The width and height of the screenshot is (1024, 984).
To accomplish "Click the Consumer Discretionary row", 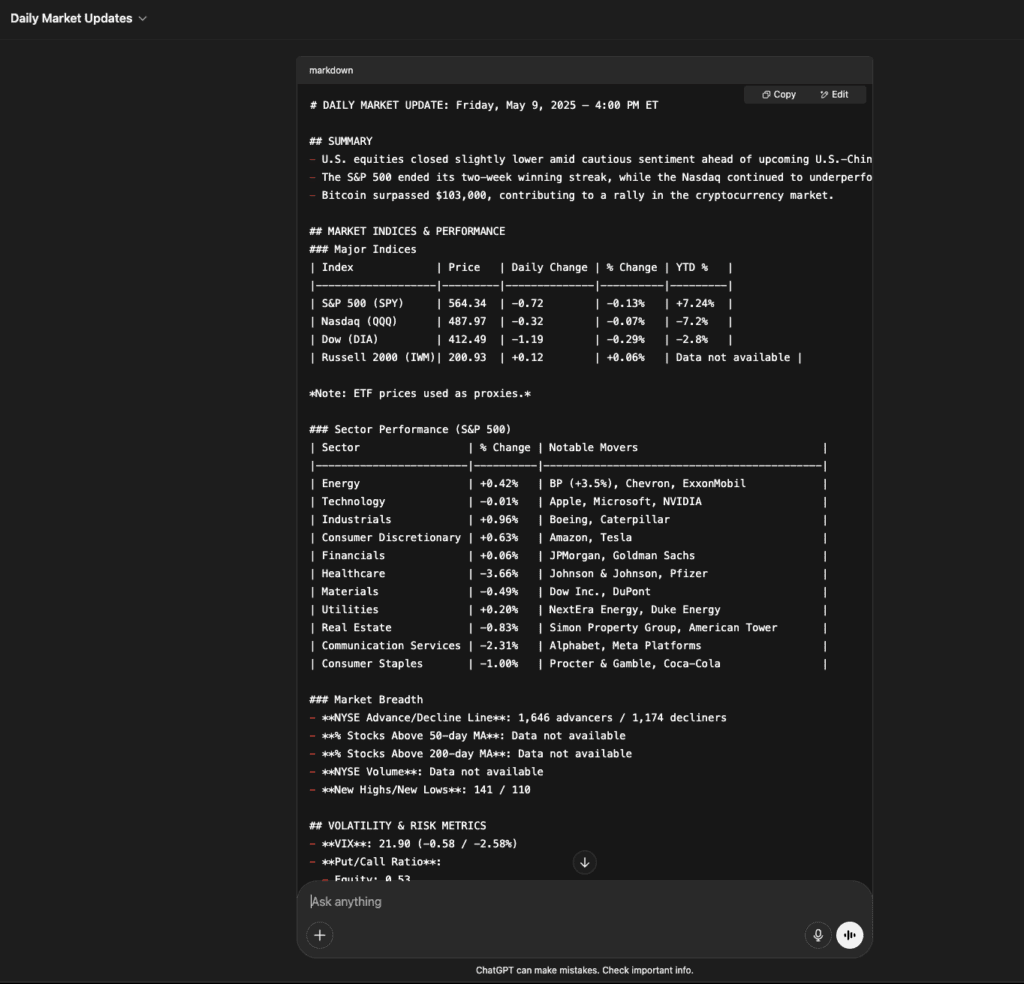I will (568, 538).
